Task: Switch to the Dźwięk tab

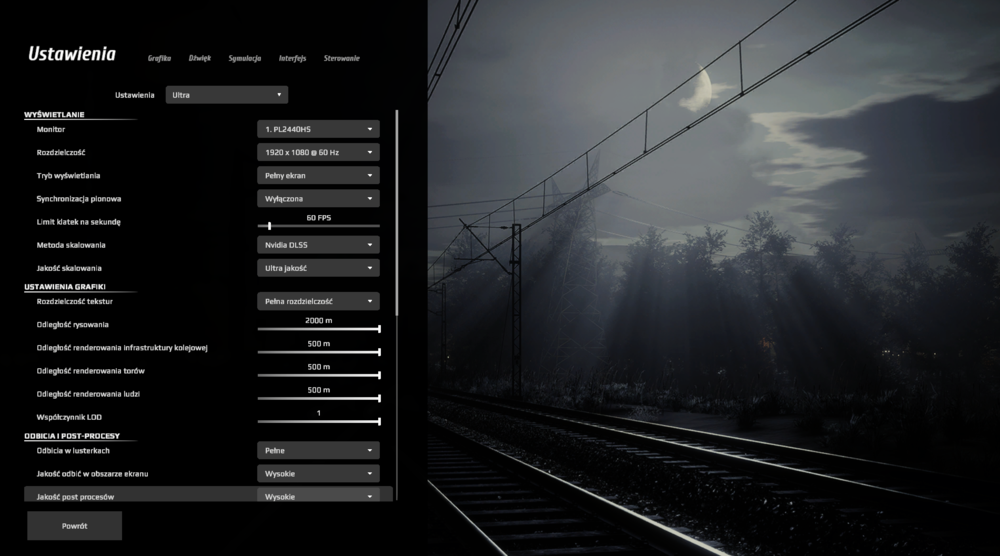Action: coord(200,58)
